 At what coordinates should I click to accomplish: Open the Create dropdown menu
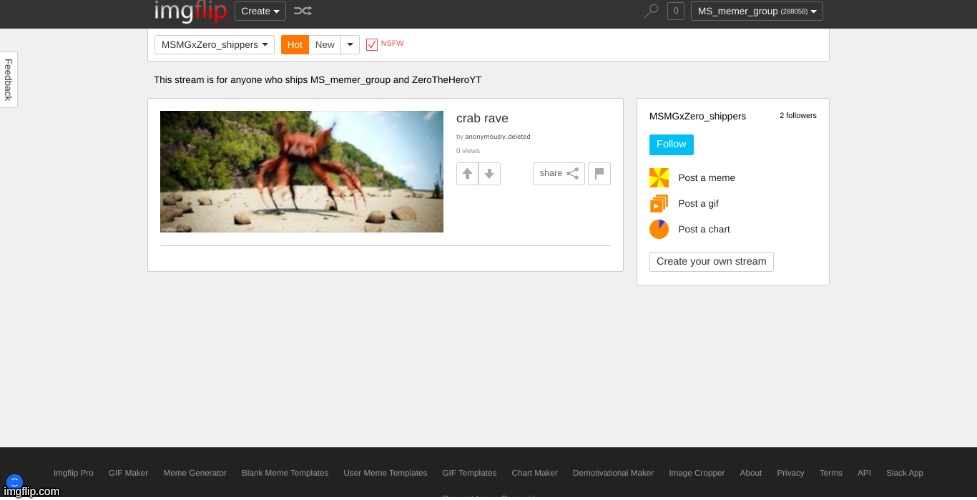pos(260,11)
